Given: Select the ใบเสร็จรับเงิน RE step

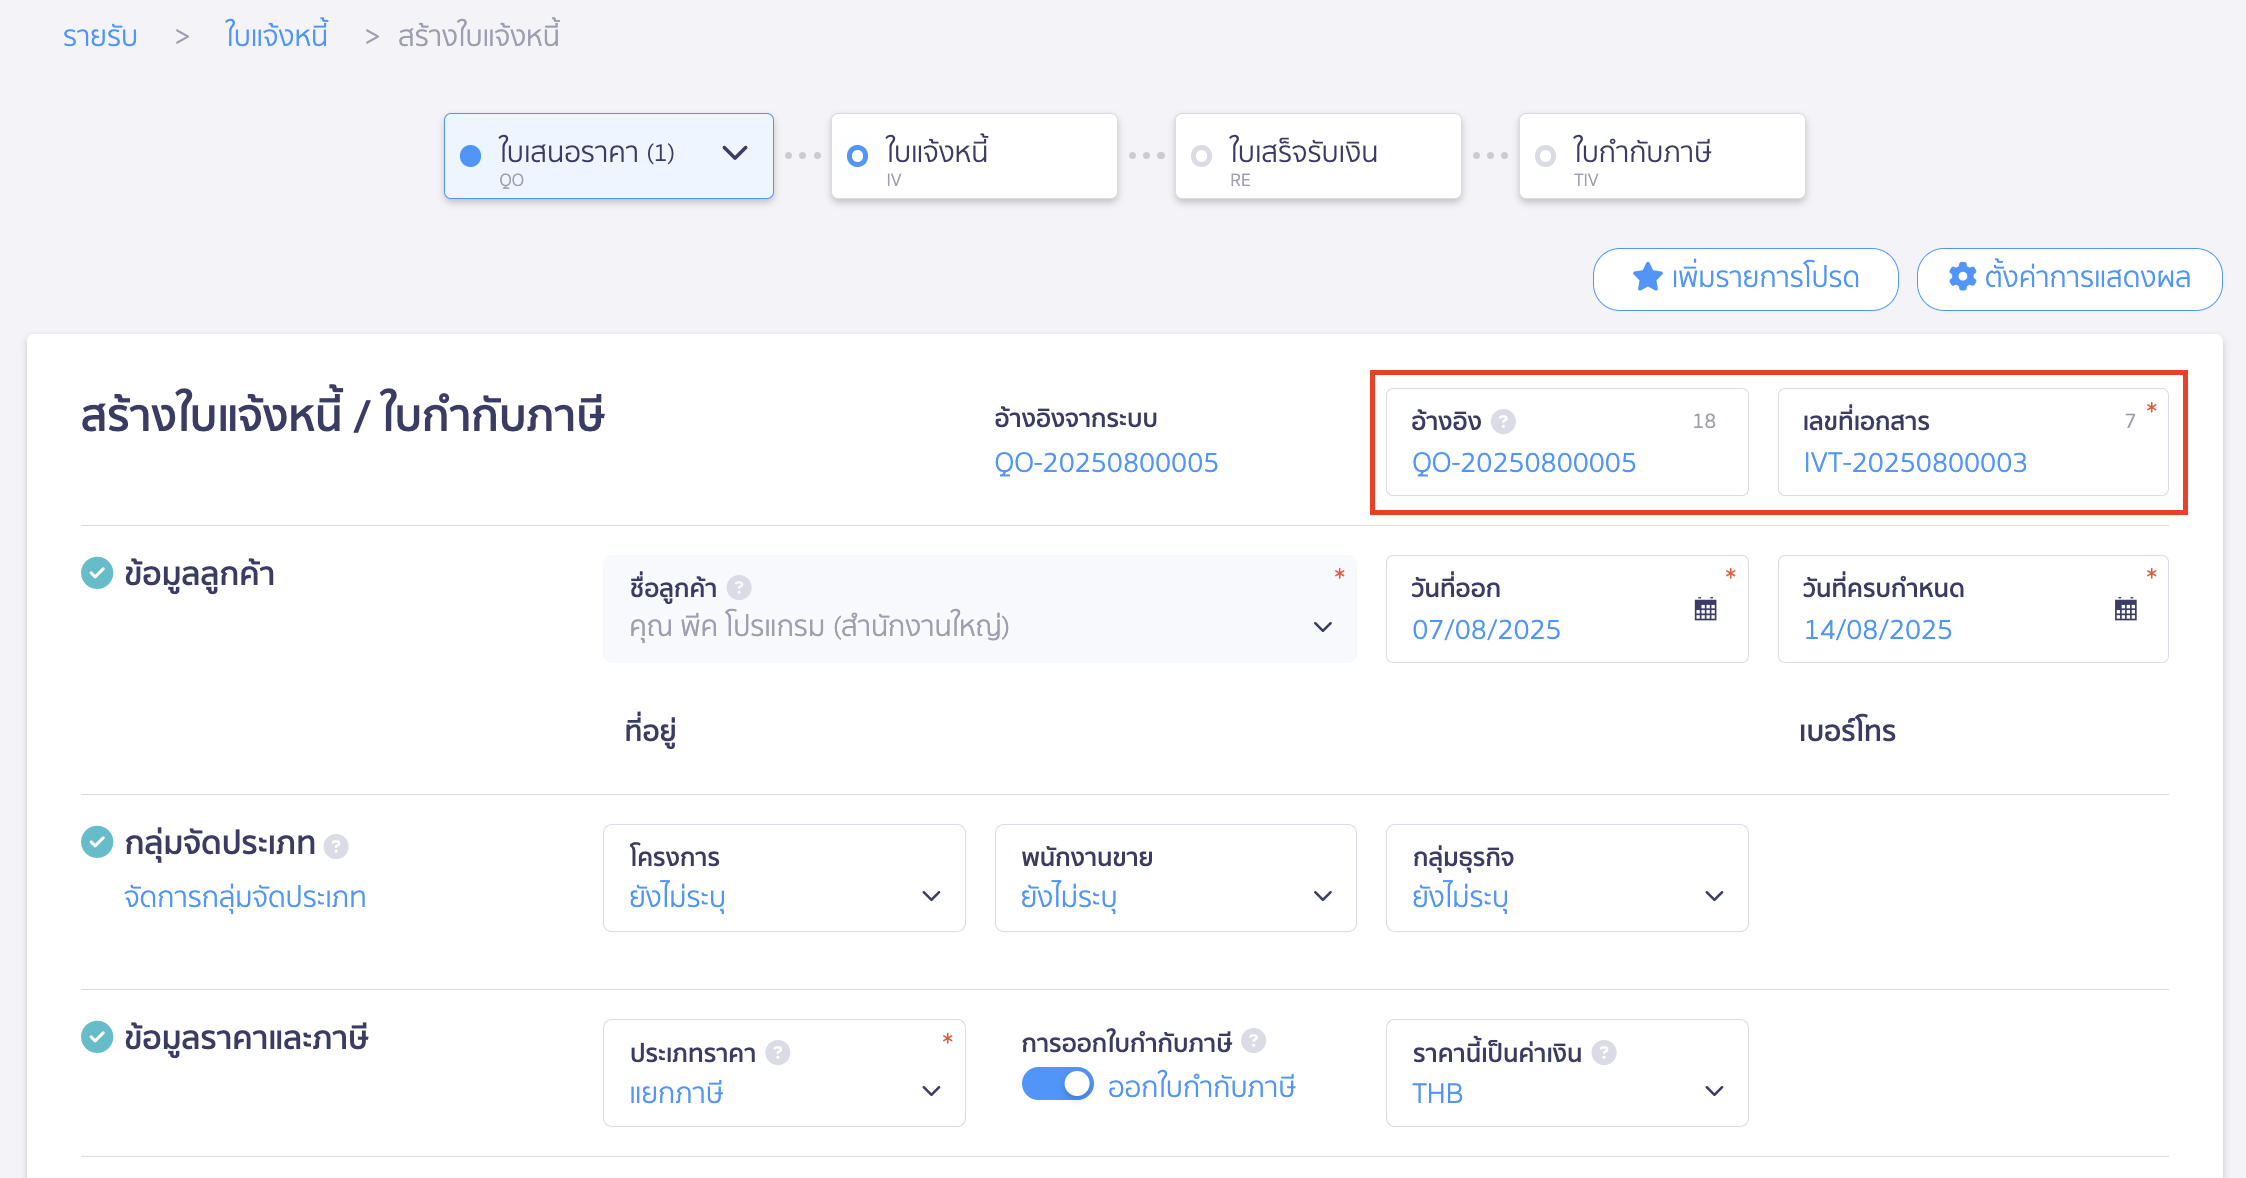Looking at the screenshot, I should [1318, 156].
